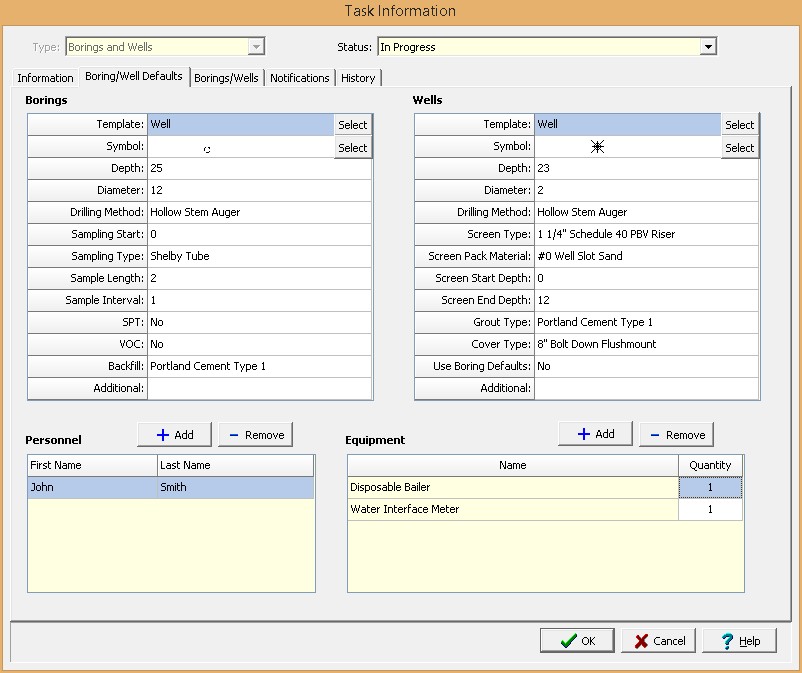Screen dimensions: 802x673
Task: Click the Cancel button
Action: (658, 641)
